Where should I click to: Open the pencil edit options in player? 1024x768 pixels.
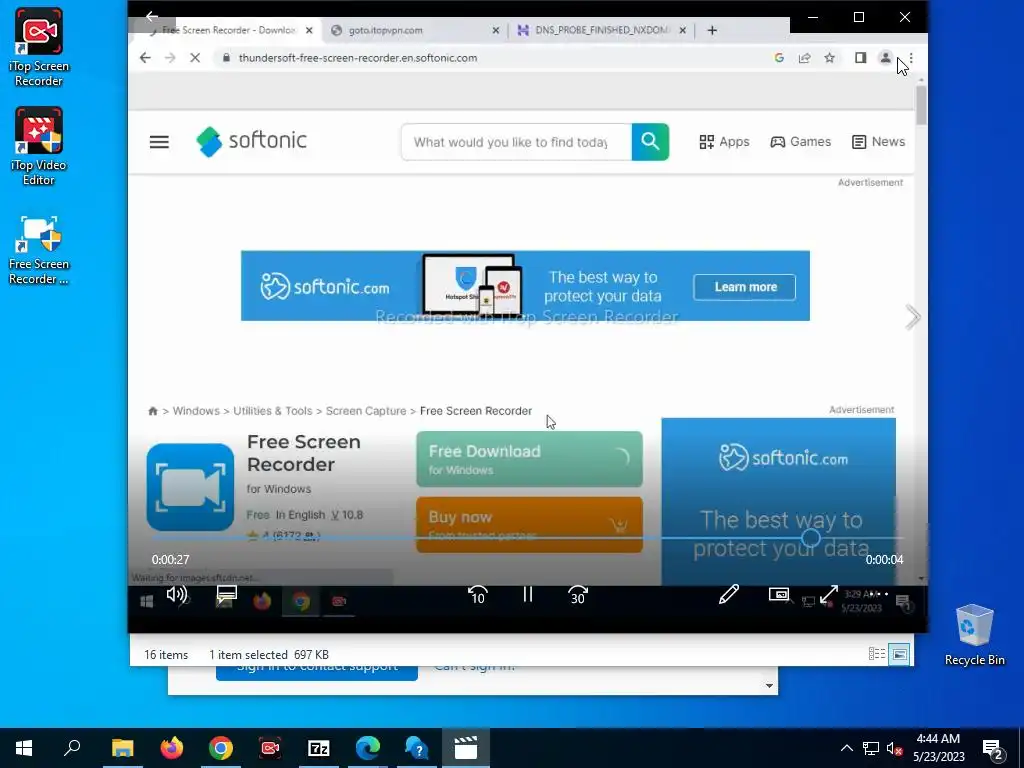pyautogui.click(x=729, y=594)
